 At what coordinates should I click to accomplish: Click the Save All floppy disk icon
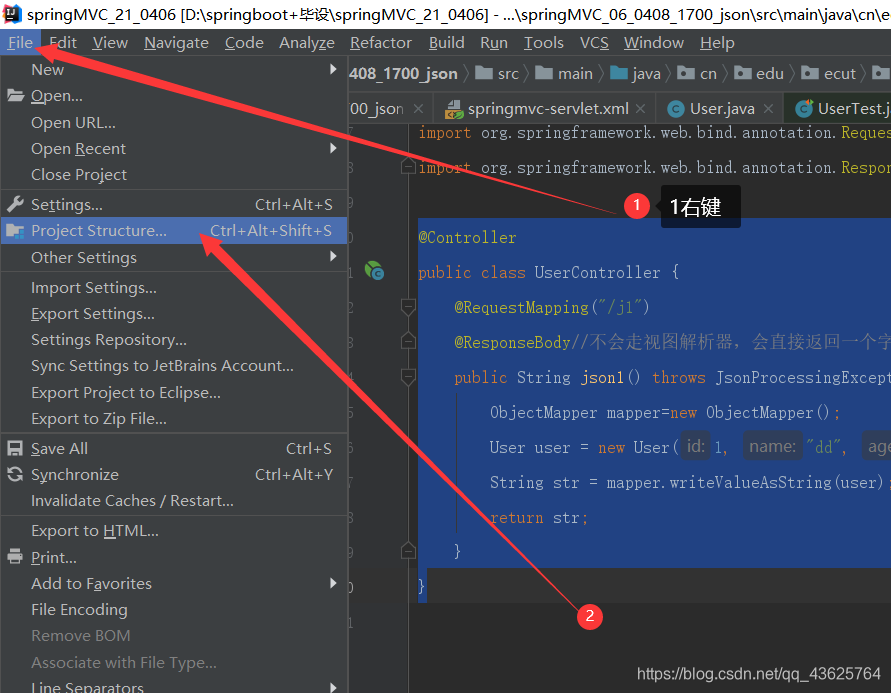pos(15,448)
